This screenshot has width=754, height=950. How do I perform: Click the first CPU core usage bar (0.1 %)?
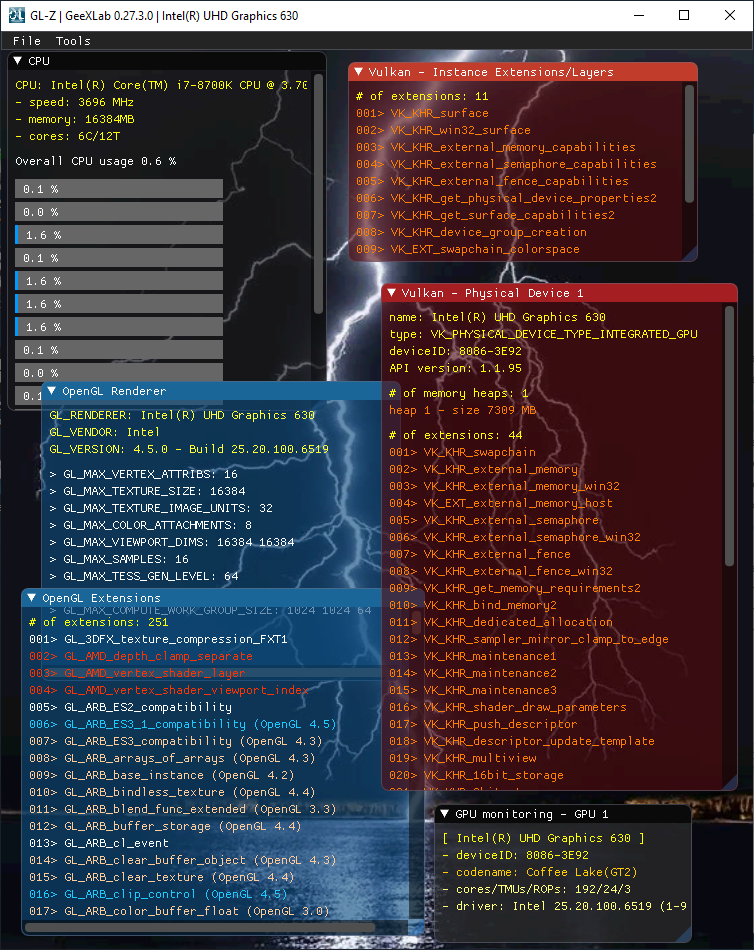point(119,189)
